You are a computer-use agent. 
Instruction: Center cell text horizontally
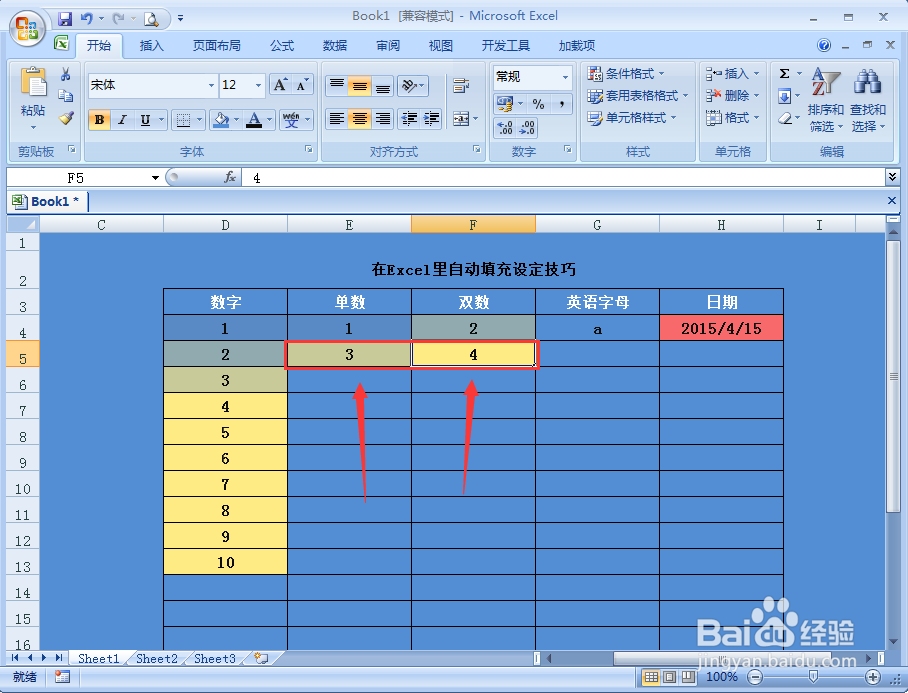(x=360, y=119)
